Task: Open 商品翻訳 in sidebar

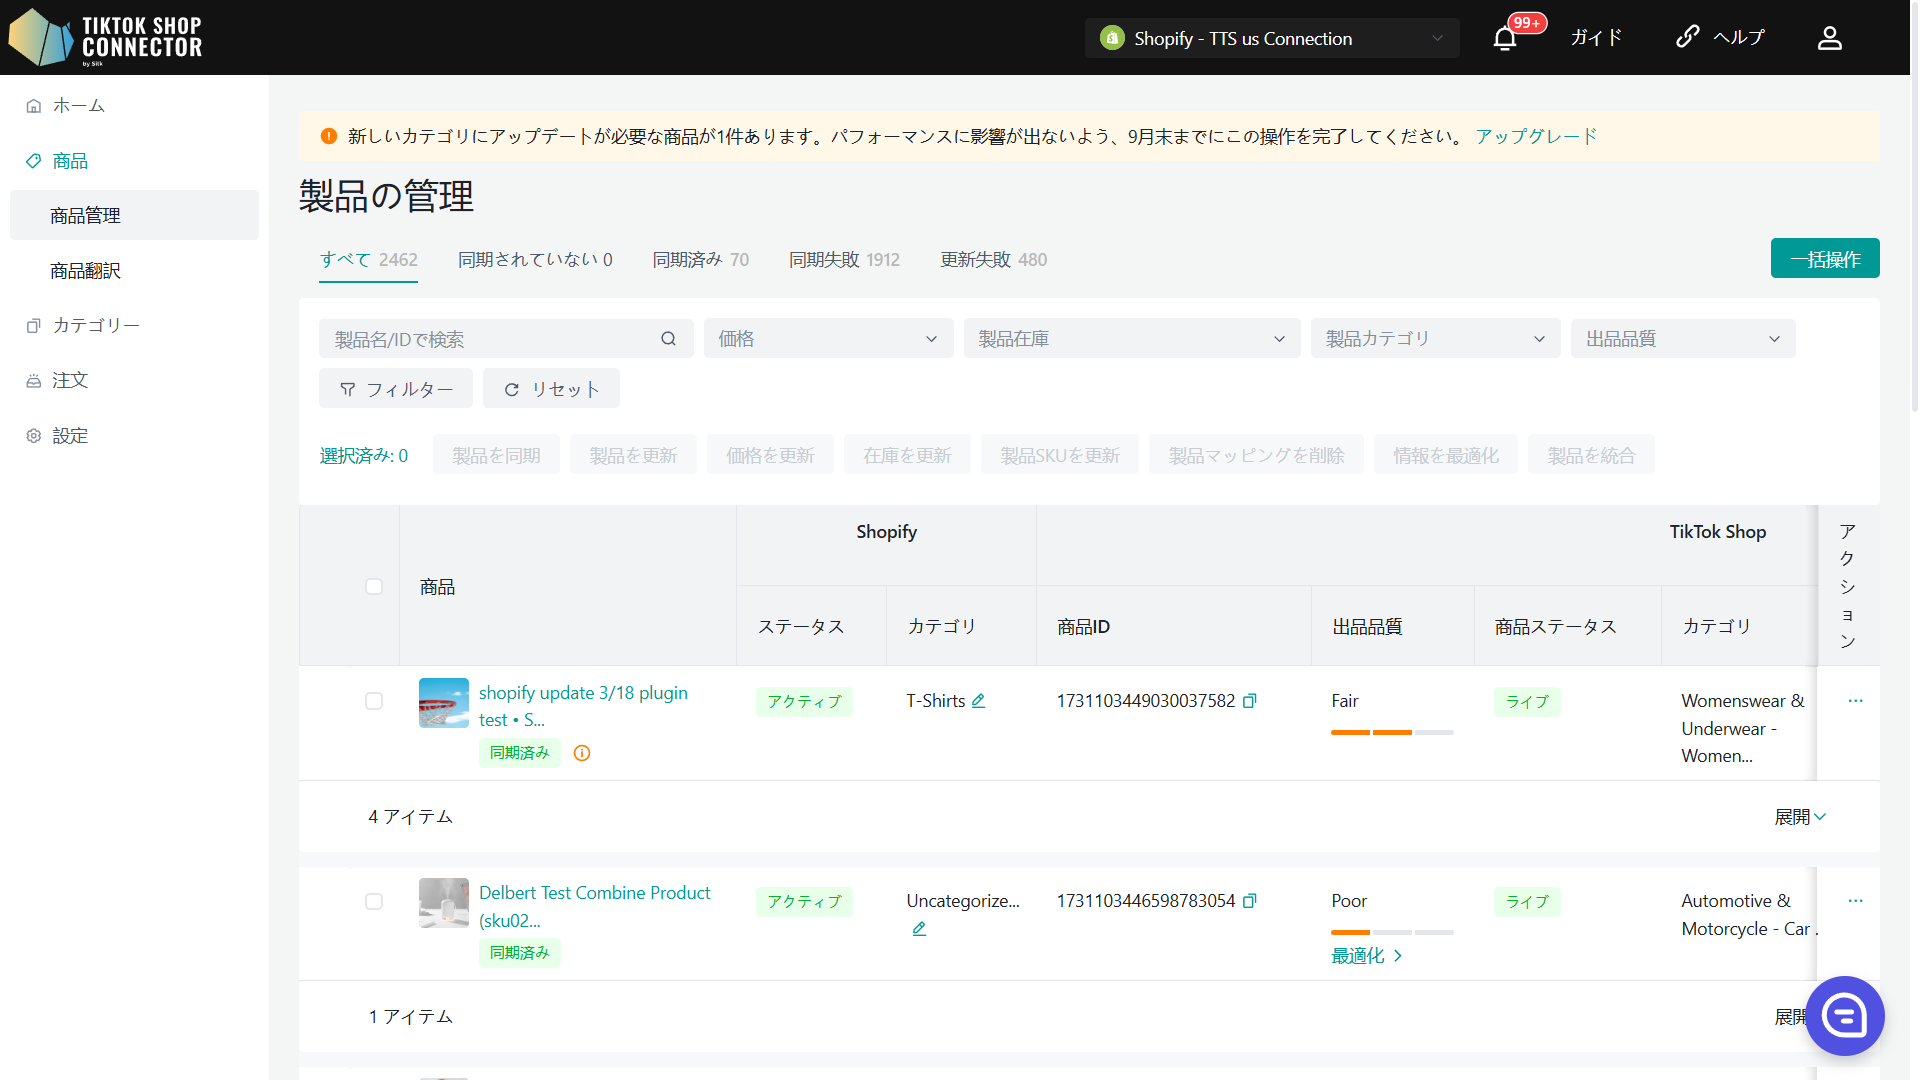Action: [134, 271]
